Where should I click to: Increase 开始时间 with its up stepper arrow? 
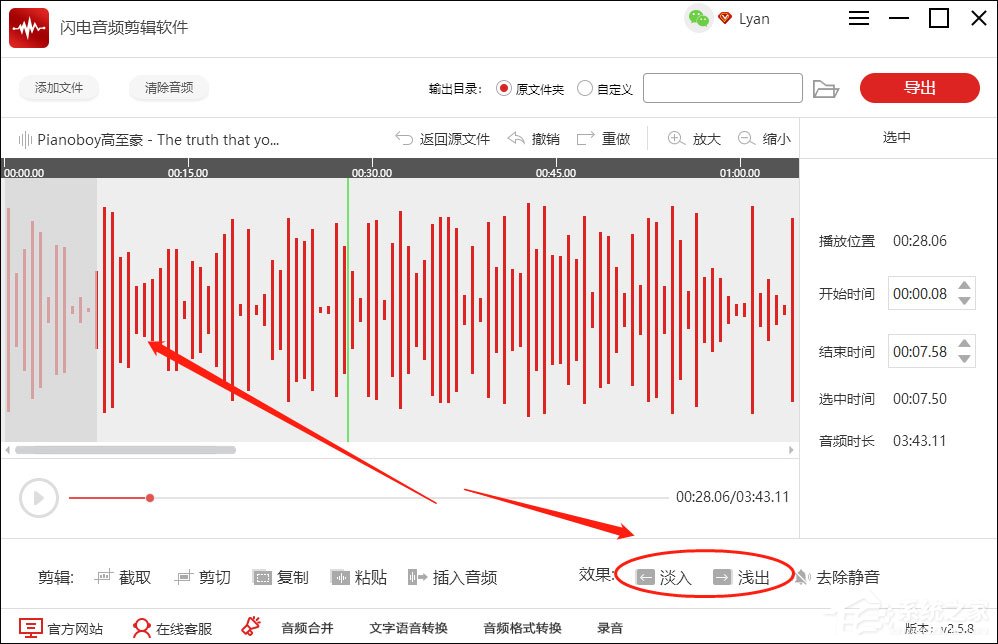(x=964, y=286)
